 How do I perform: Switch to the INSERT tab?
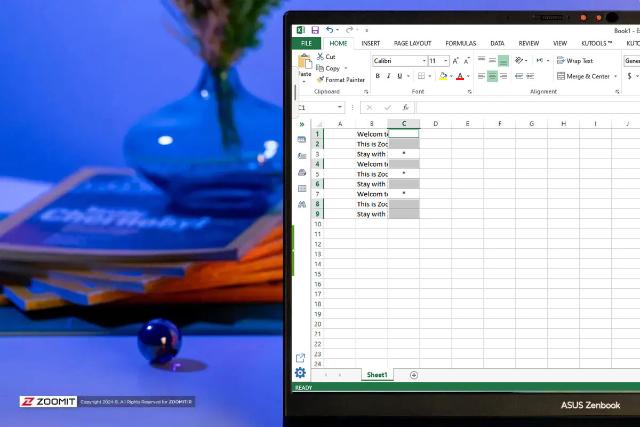pyautogui.click(x=371, y=43)
